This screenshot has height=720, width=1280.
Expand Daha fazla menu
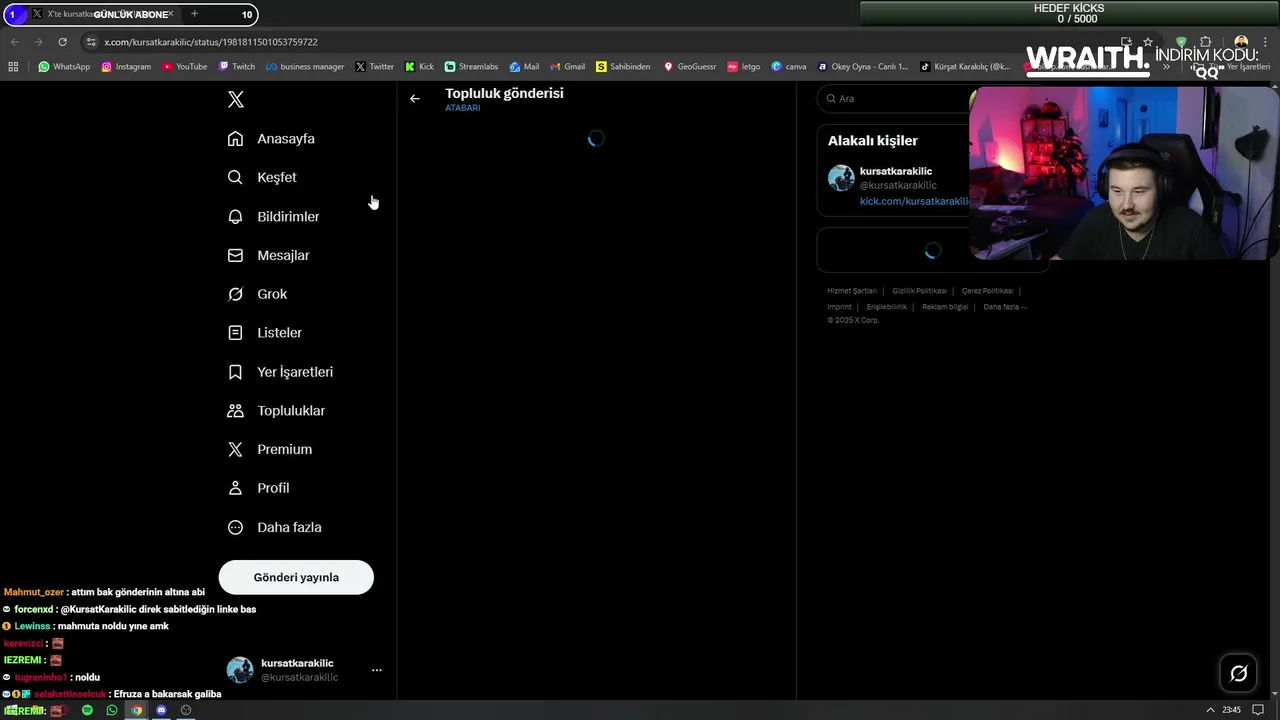coord(274,527)
